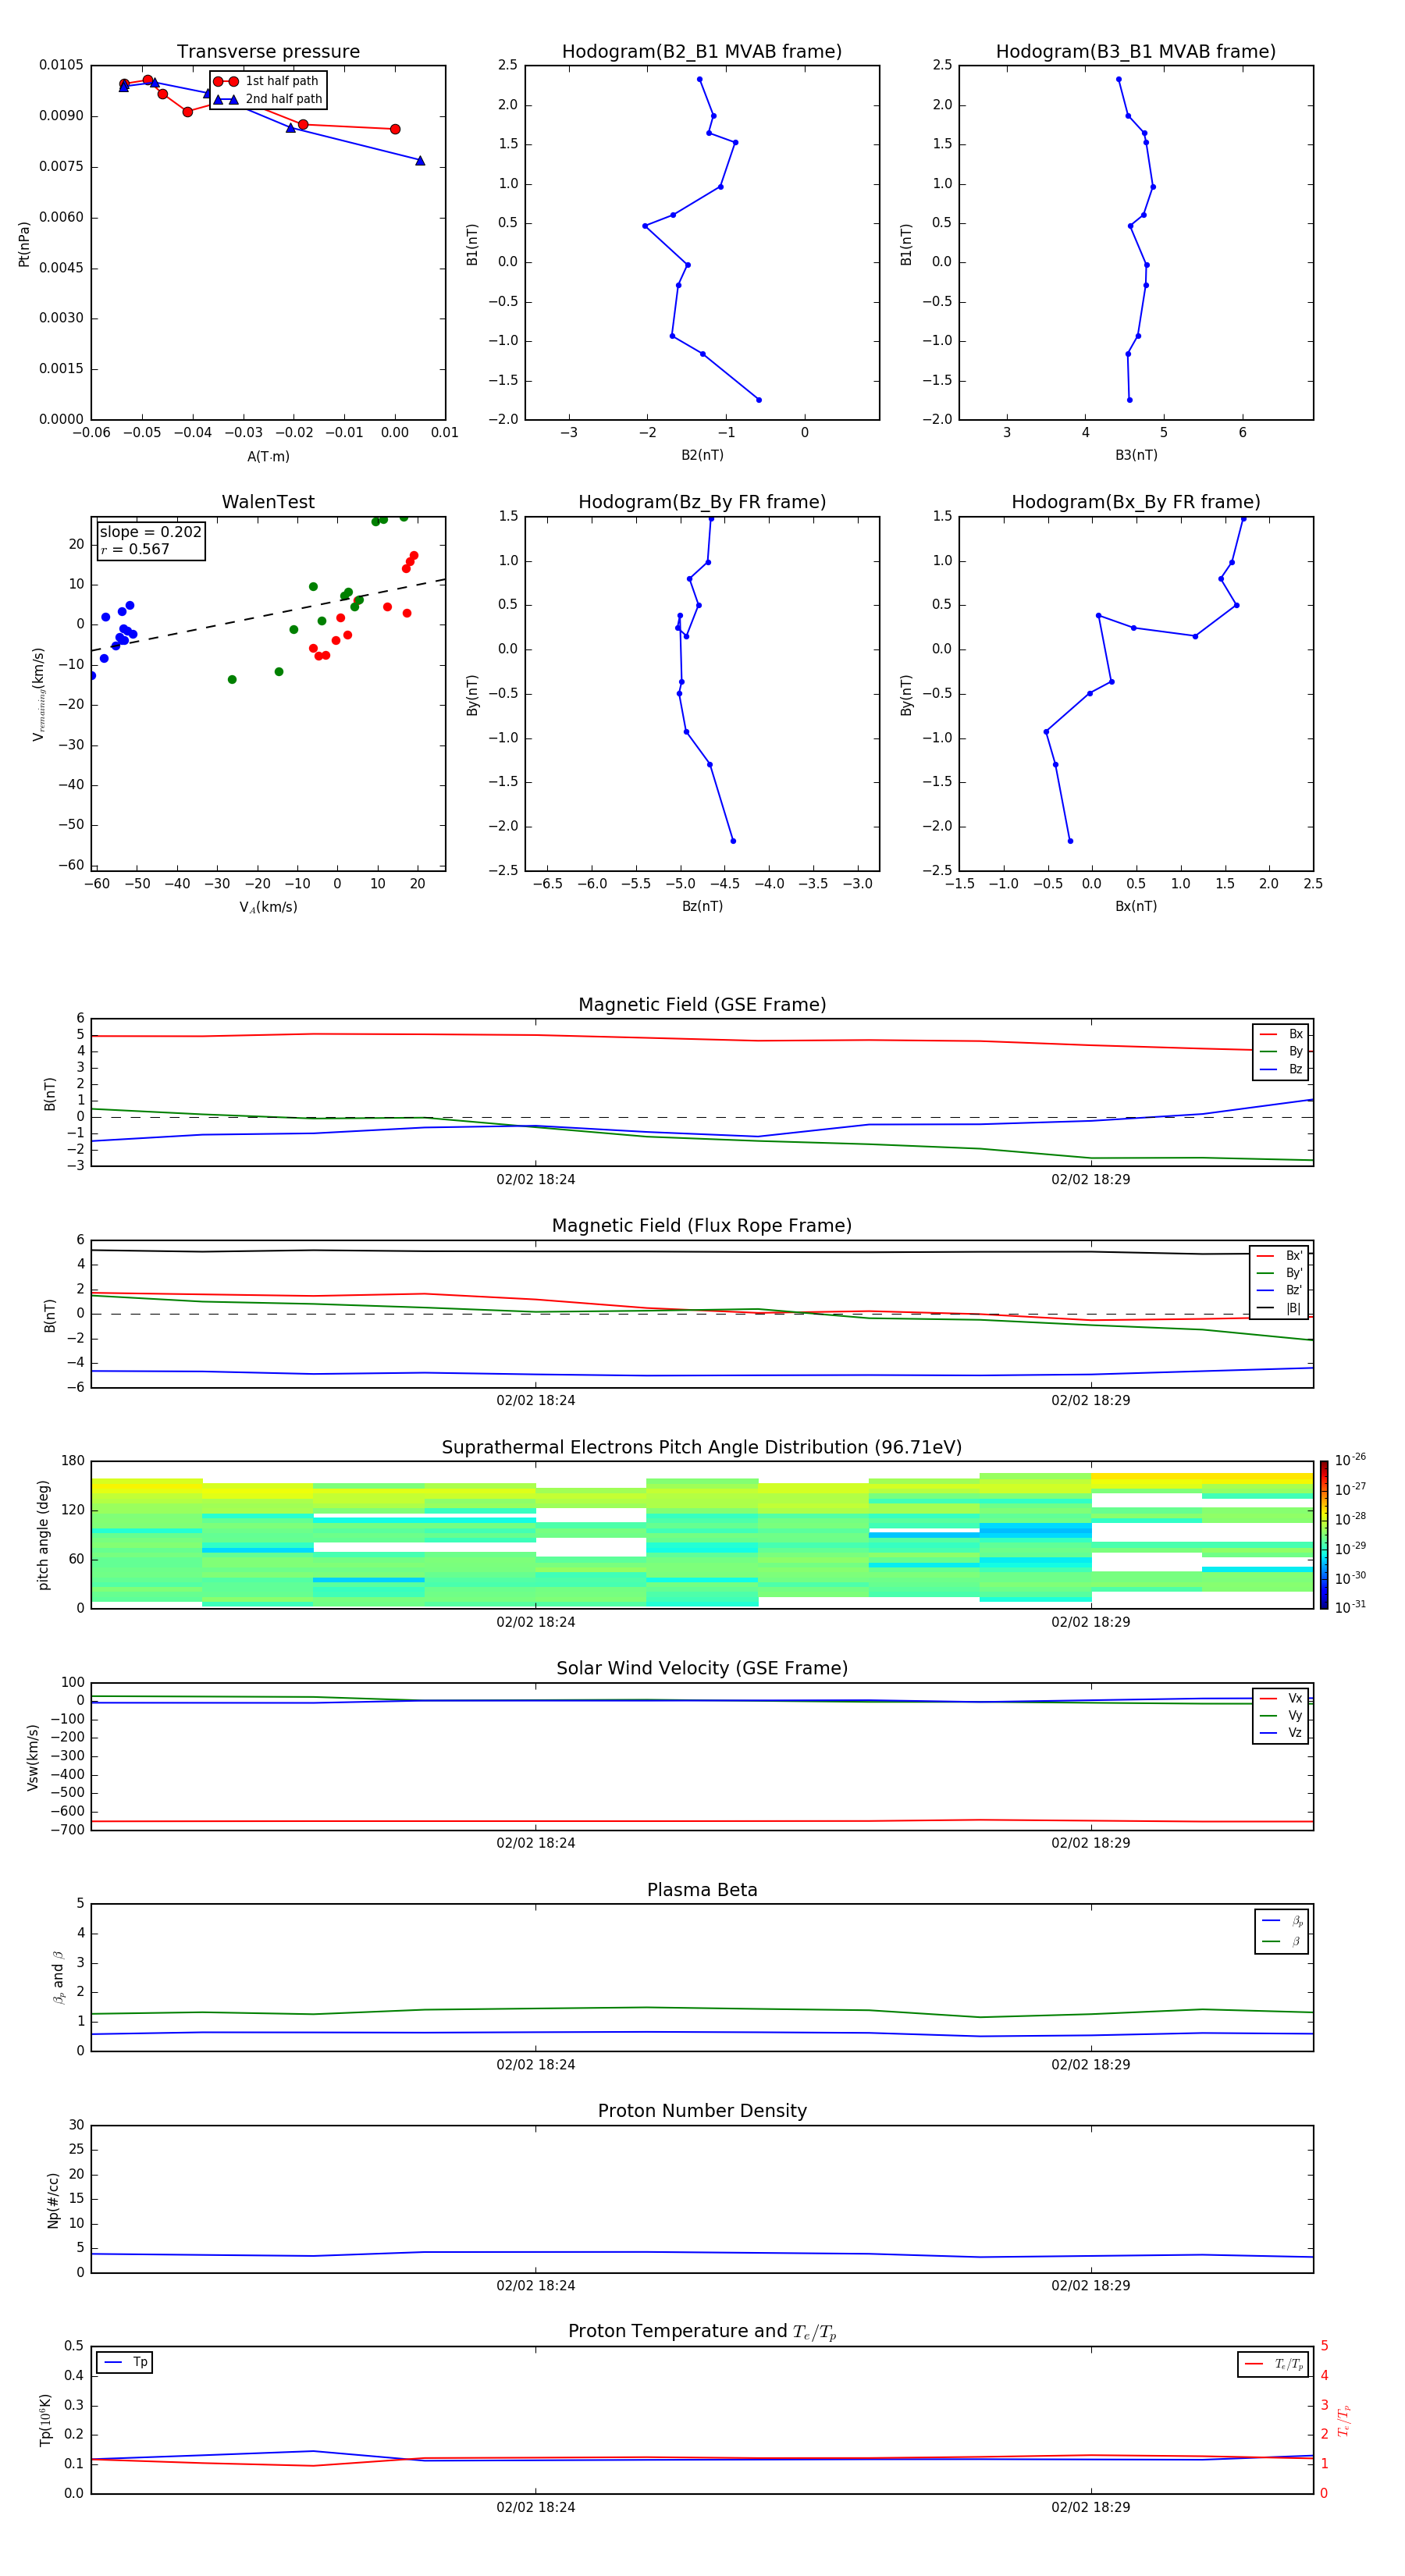Click the 'Tp' legend entry
The height and width of the screenshot is (2576, 1405).
pyautogui.click(x=125, y=2362)
